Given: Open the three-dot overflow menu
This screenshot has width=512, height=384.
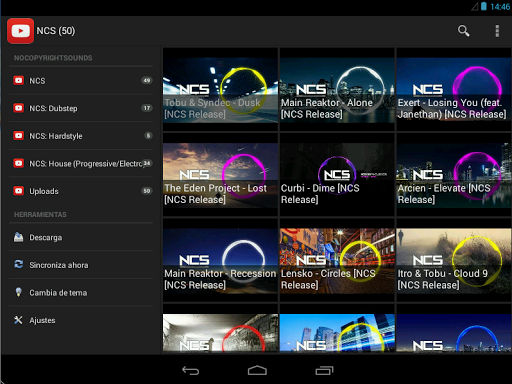Looking at the screenshot, I should pyautogui.click(x=497, y=31).
